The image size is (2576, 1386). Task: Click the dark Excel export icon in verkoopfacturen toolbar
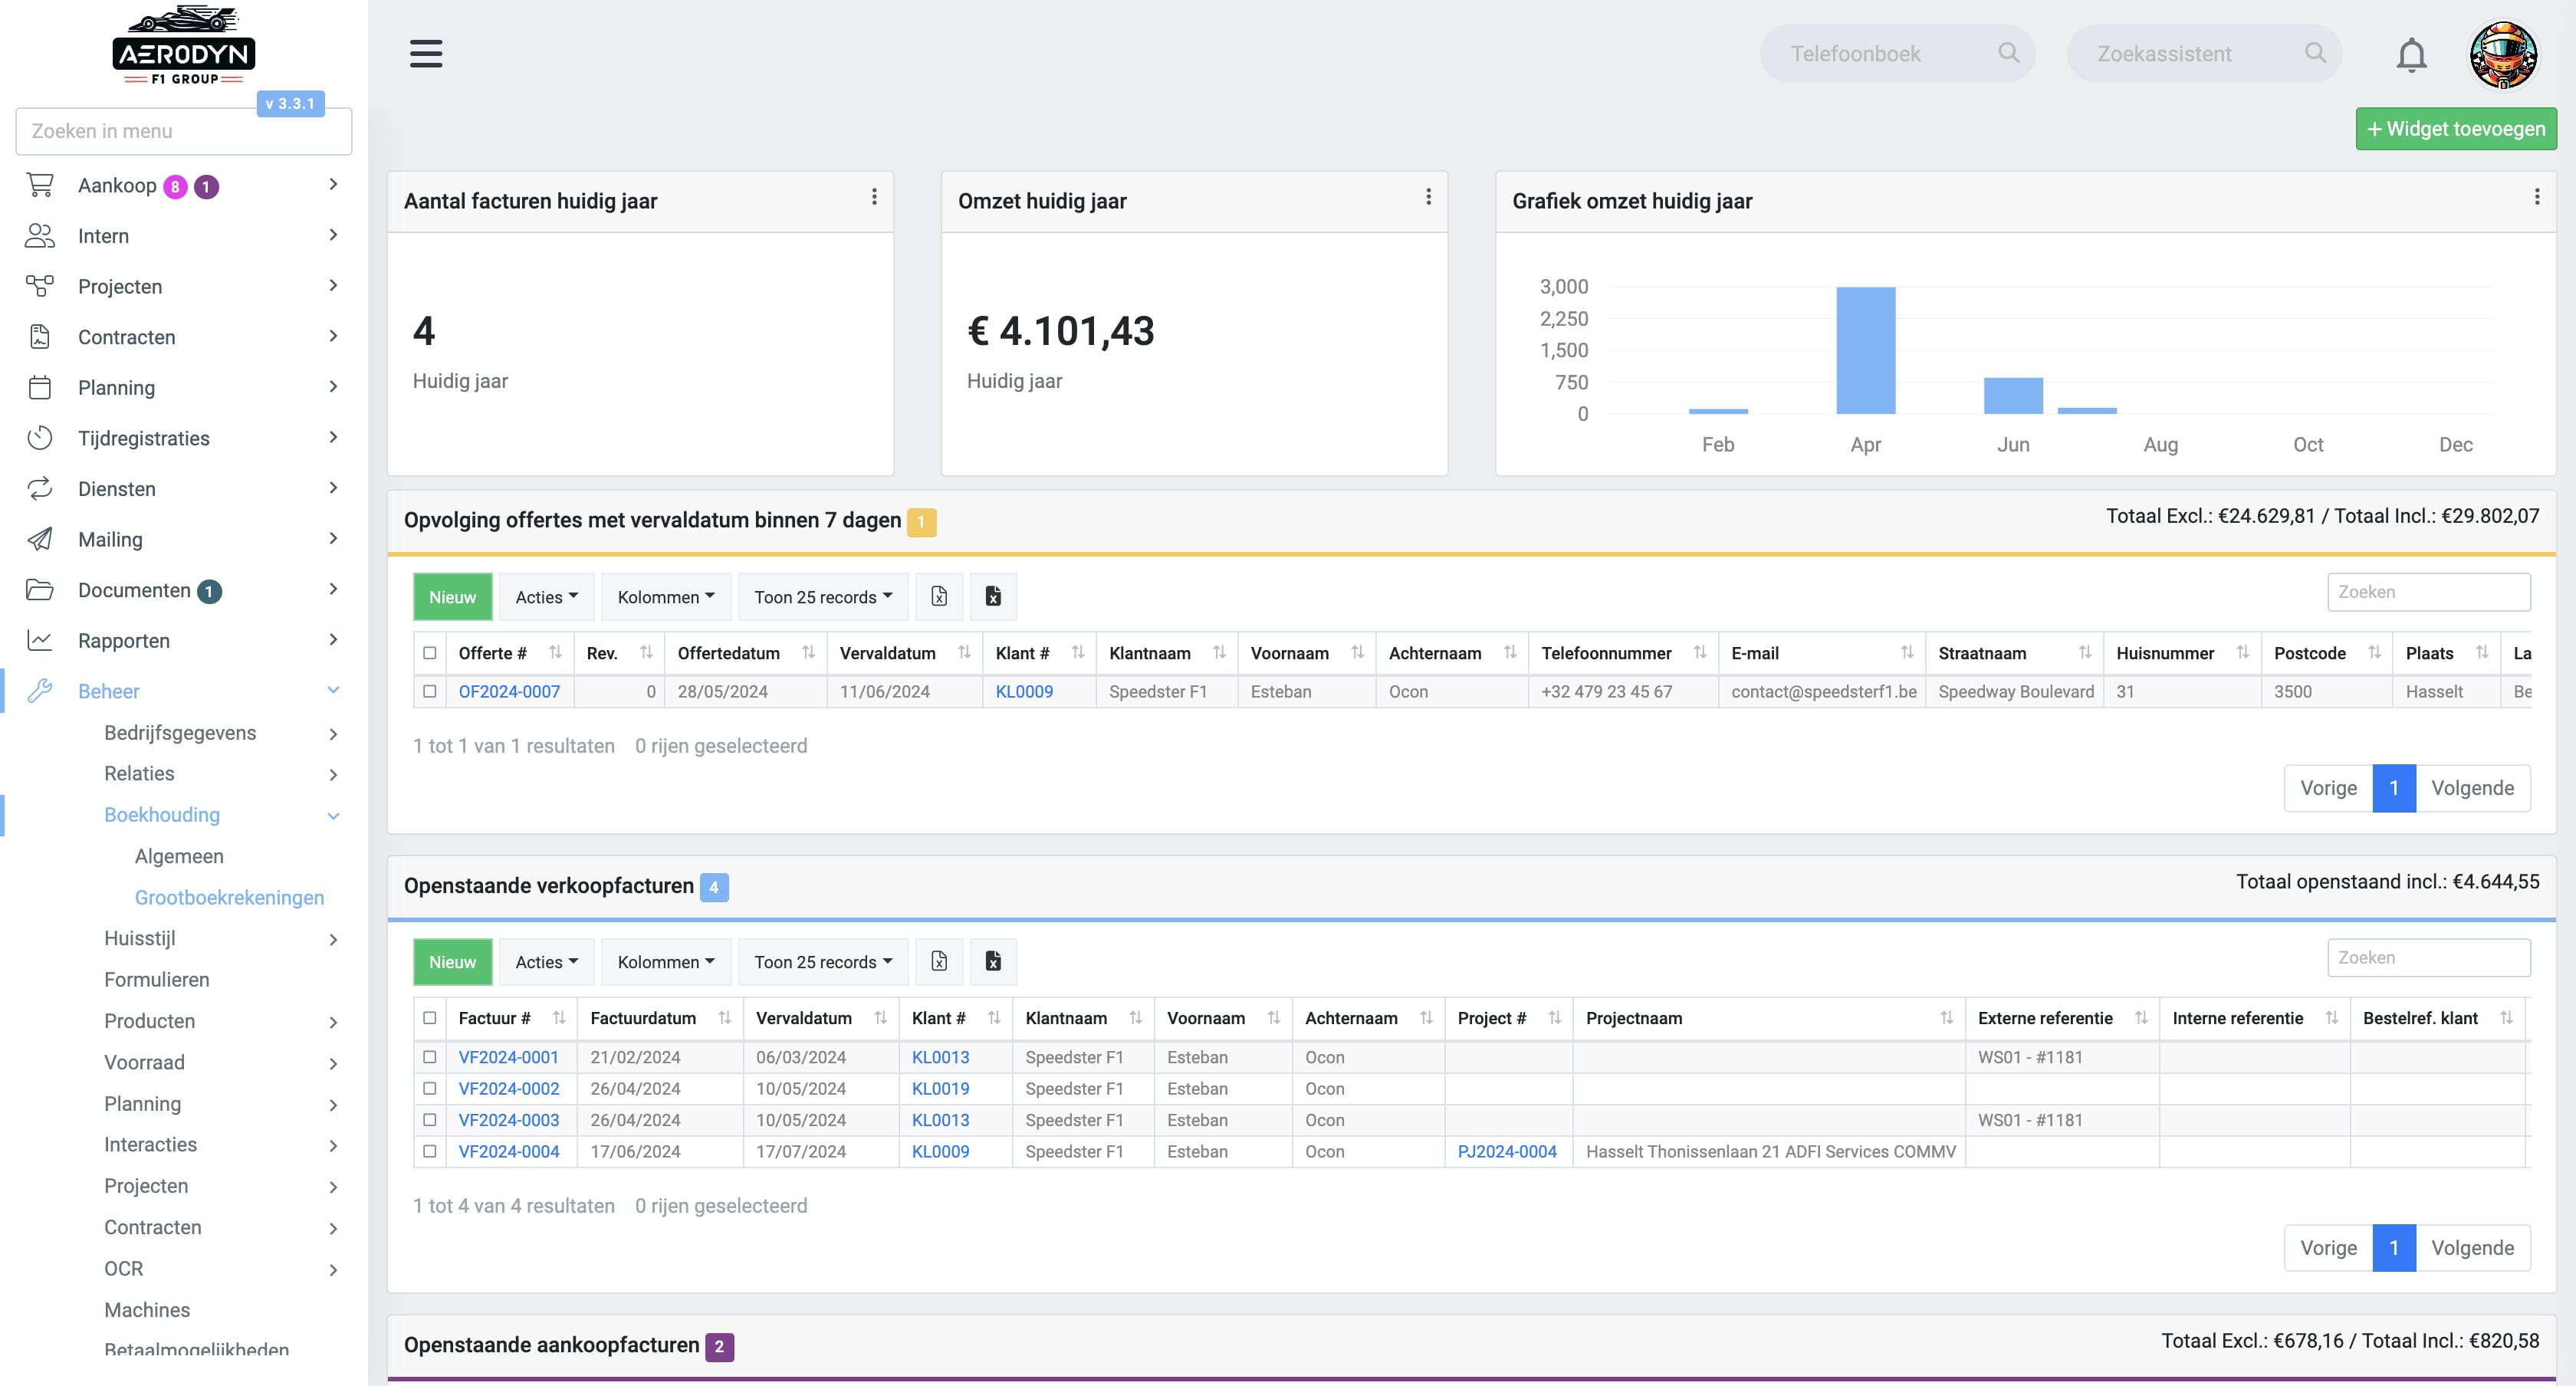pyautogui.click(x=992, y=961)
